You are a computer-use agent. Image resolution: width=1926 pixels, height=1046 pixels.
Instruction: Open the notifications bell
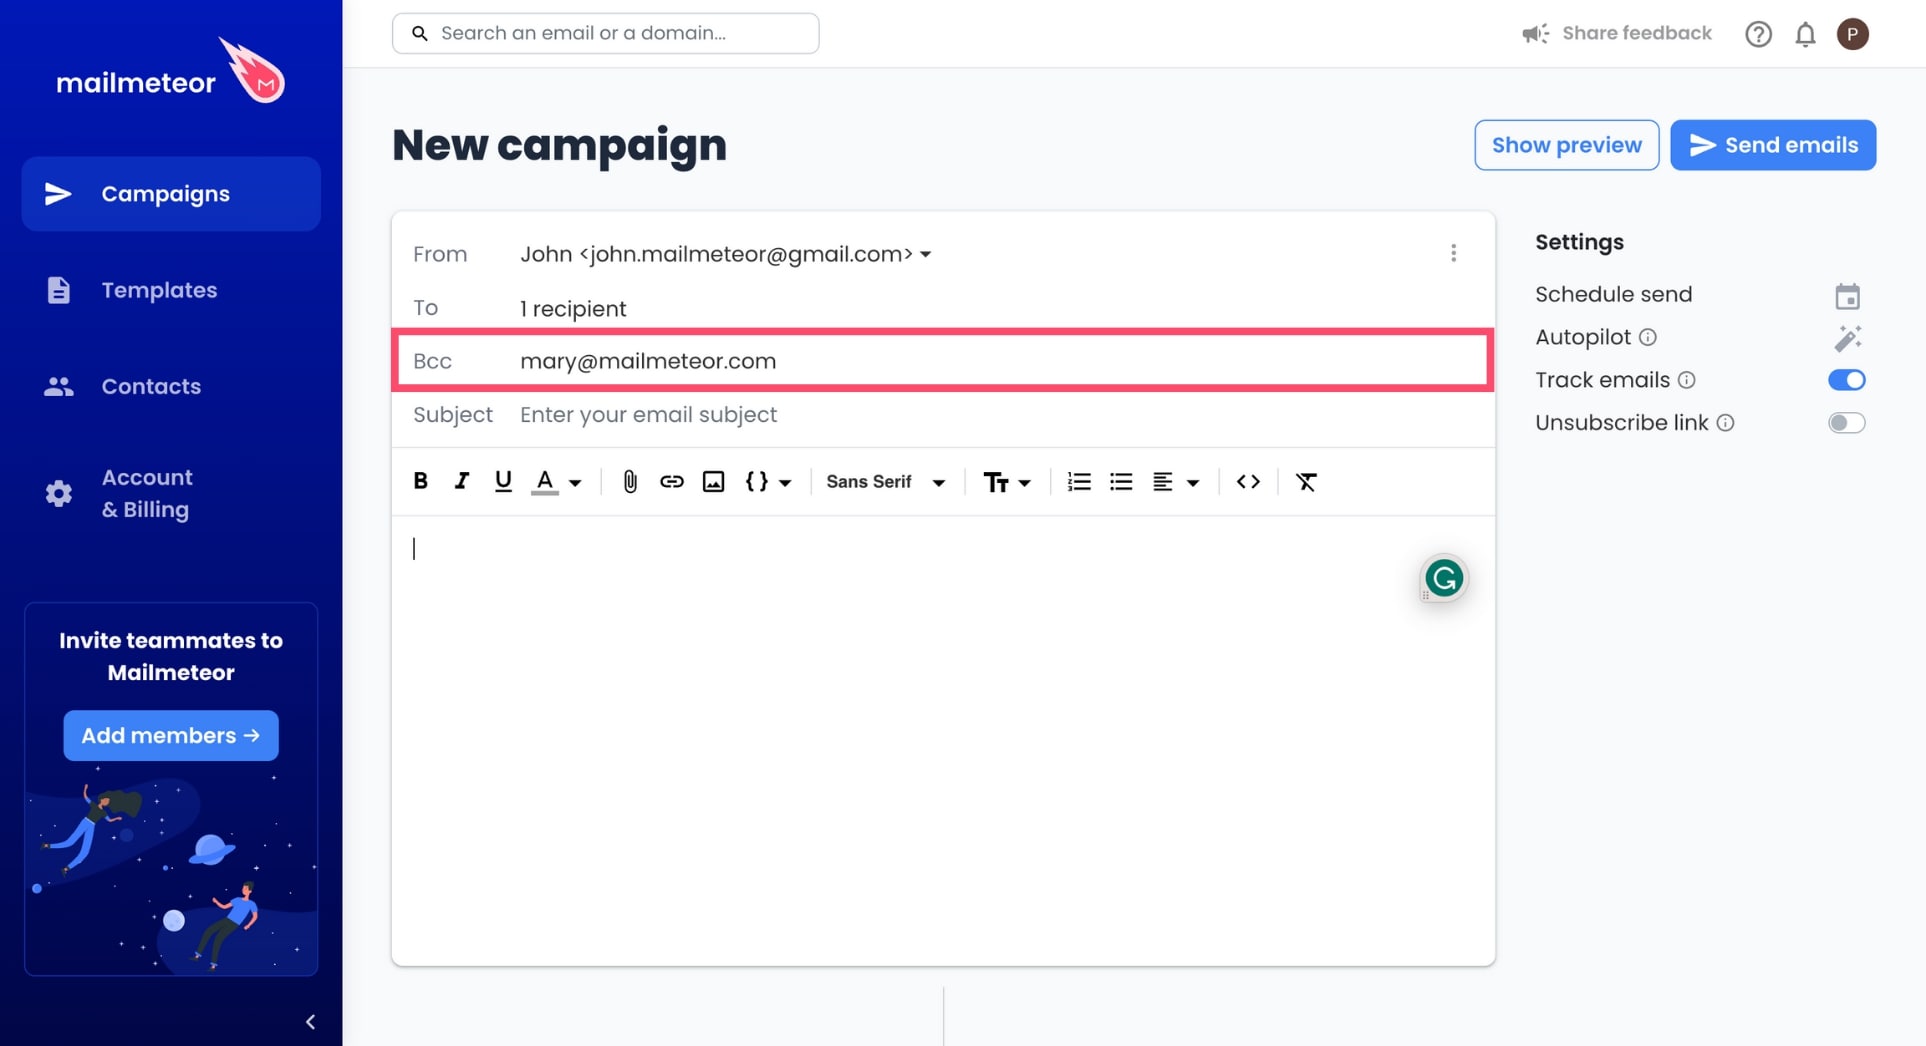tap(1805, 34)
